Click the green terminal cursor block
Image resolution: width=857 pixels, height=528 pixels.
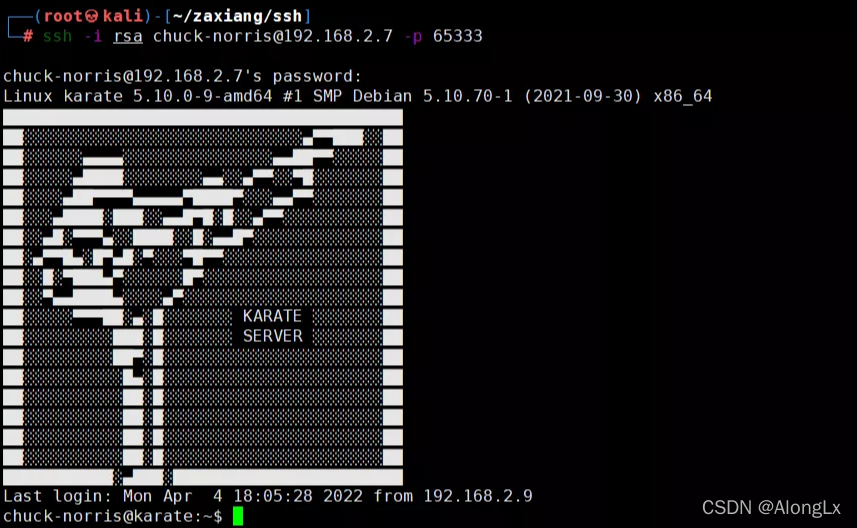click(238, 516)
